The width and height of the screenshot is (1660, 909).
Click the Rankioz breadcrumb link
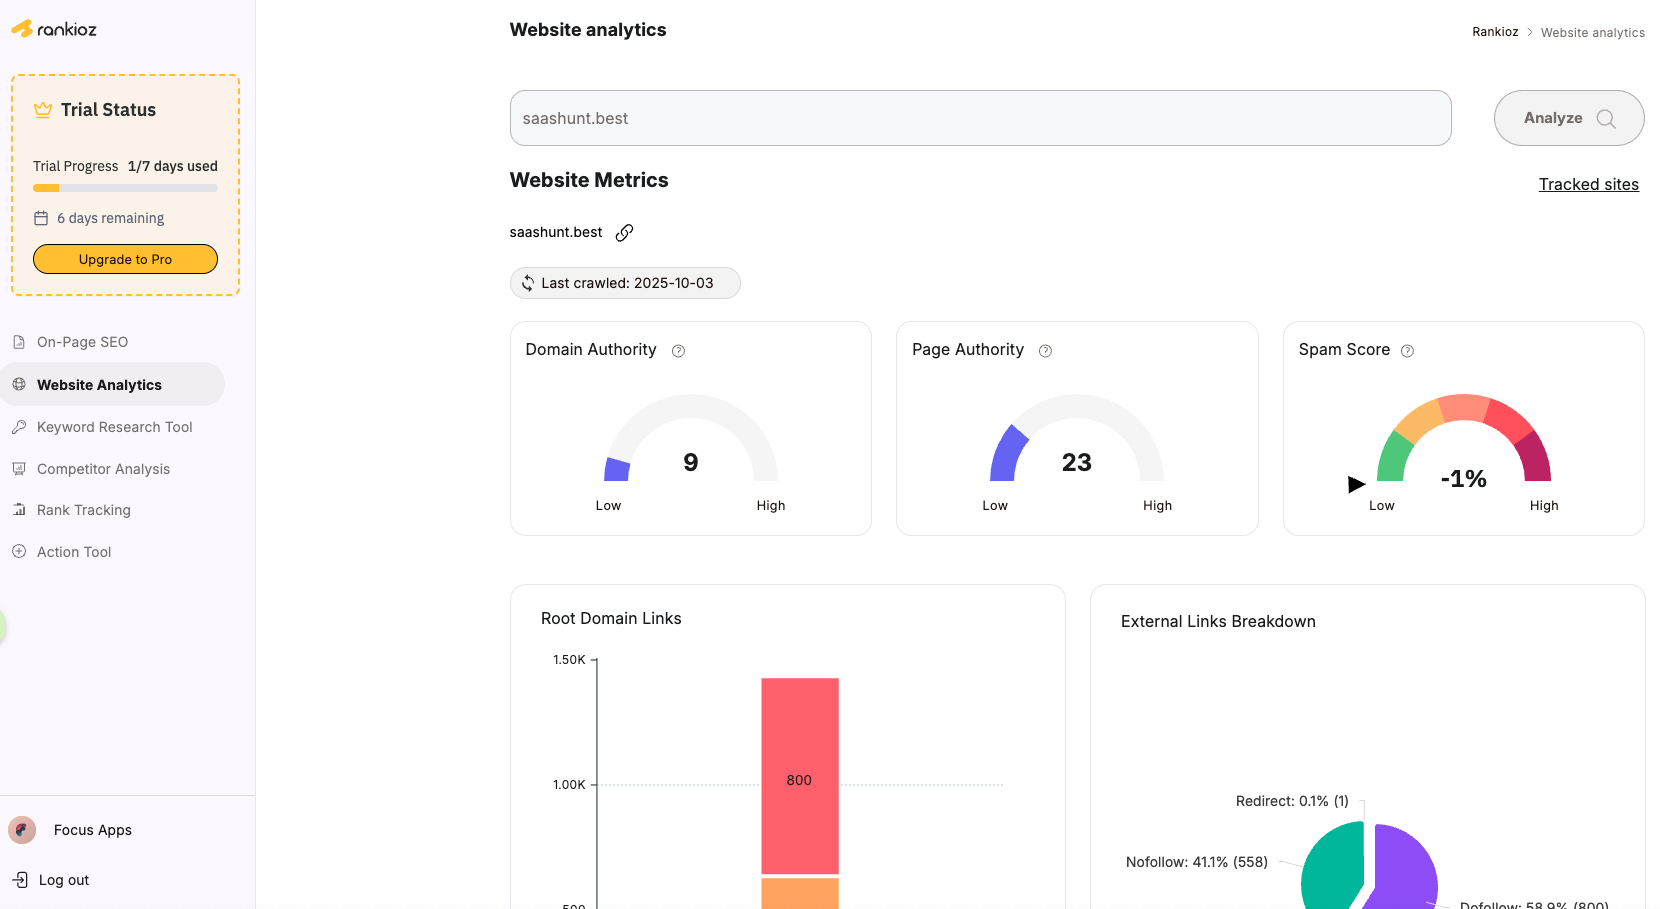click(x=1494, y=32)
